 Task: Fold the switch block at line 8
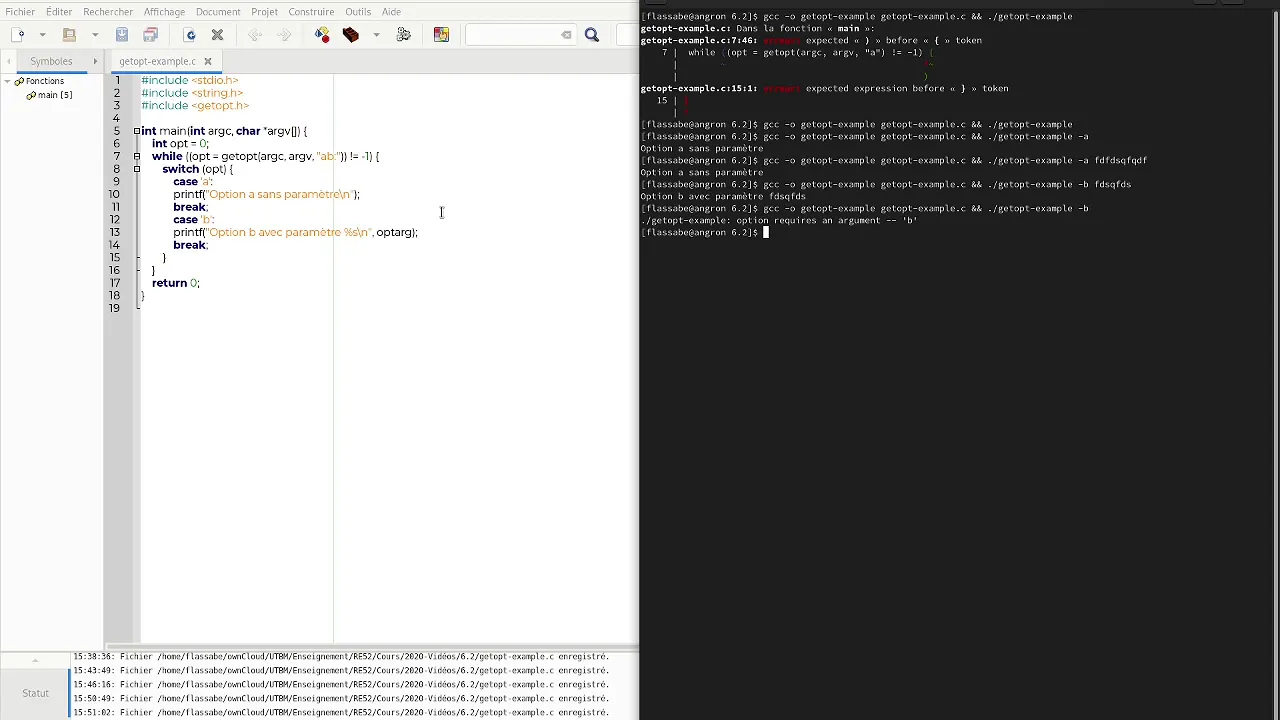(x=137, y=169)
